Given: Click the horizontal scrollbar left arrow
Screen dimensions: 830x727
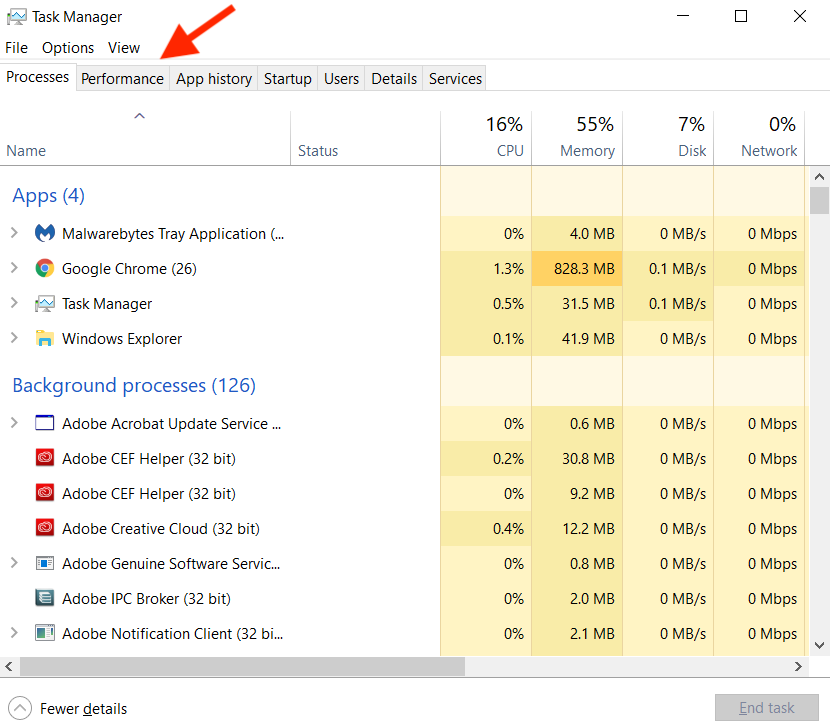Looking at the screenshot, I should click(9, 667).
